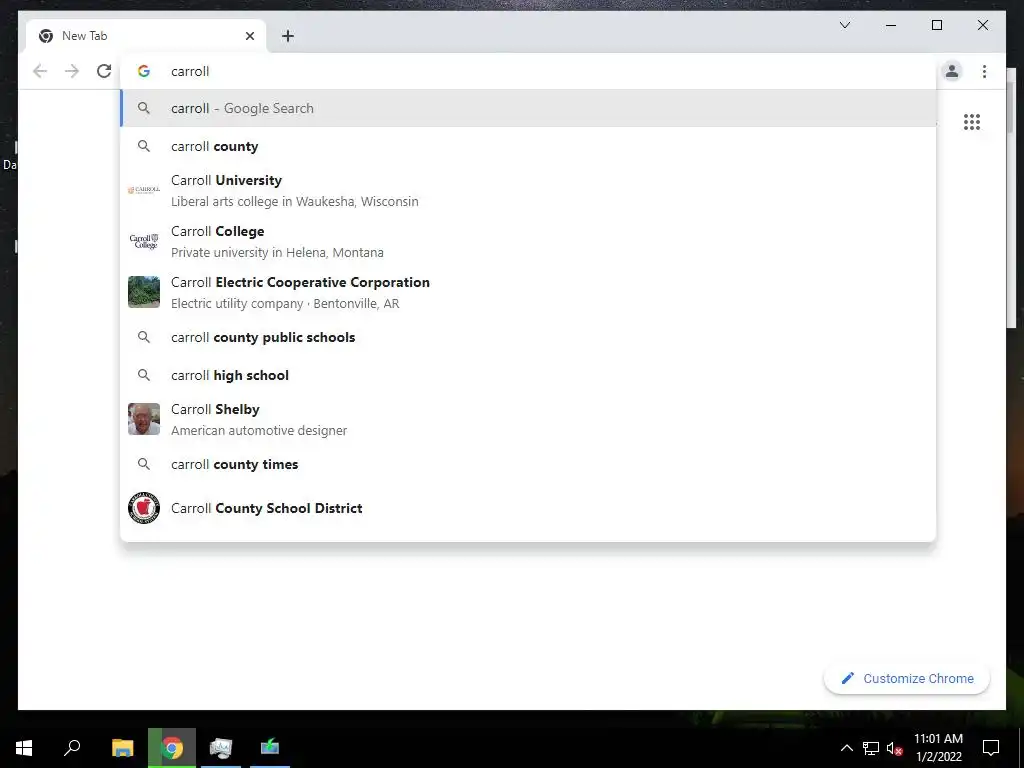Select 'carroll high school' suggestion

528,376
